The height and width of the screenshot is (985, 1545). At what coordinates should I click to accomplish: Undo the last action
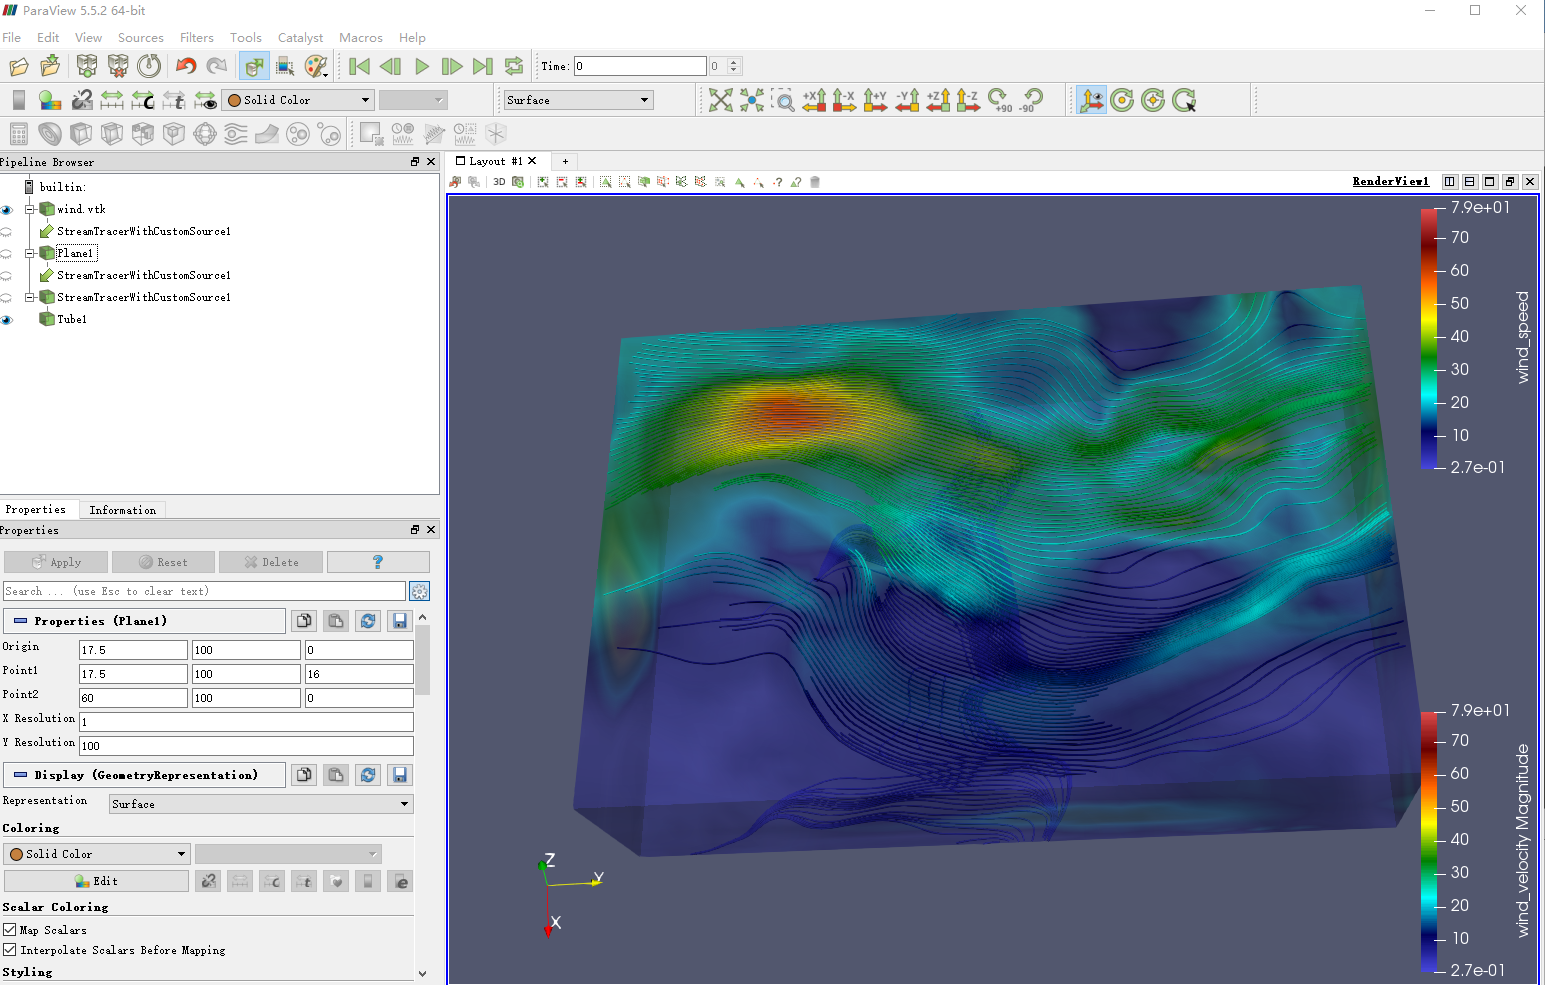tap(186, 67)
